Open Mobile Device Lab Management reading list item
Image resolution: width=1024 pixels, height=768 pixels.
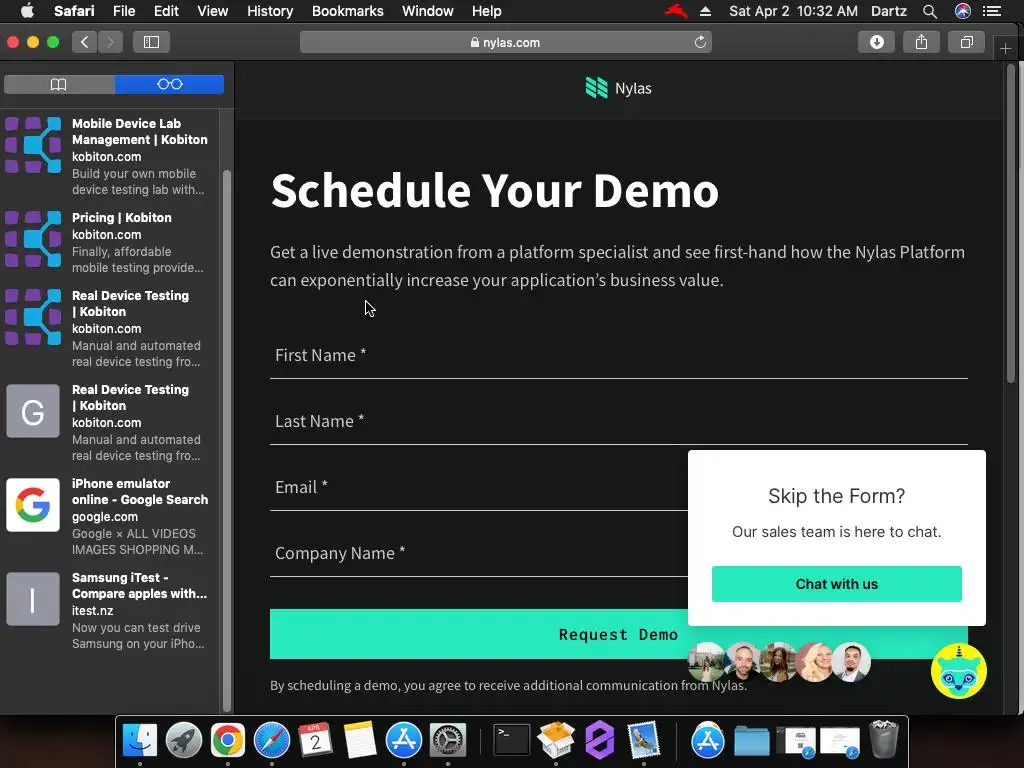(108, 156)
